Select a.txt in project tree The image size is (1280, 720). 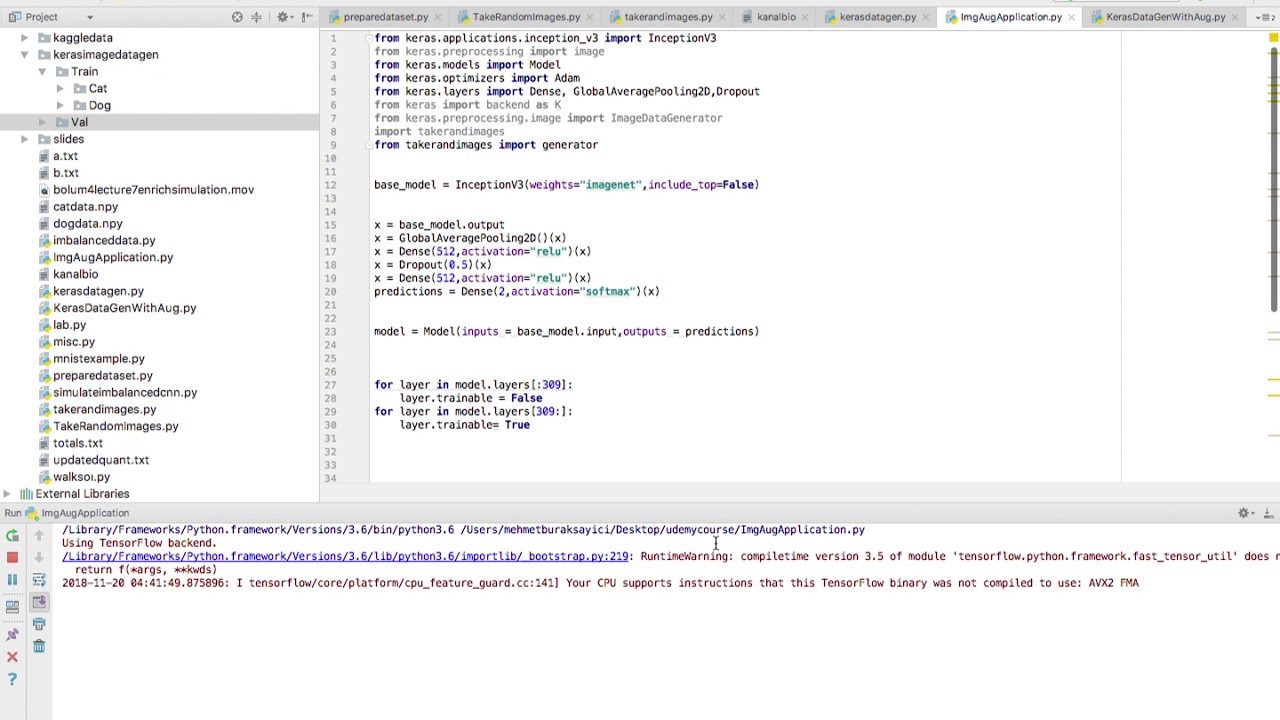[65, 156]
